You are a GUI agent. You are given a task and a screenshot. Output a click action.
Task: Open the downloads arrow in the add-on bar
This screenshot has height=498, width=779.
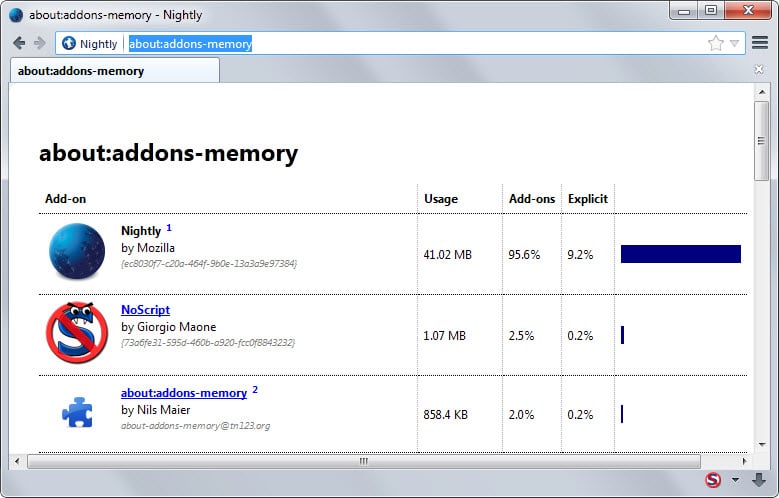(x=759, y=480)
